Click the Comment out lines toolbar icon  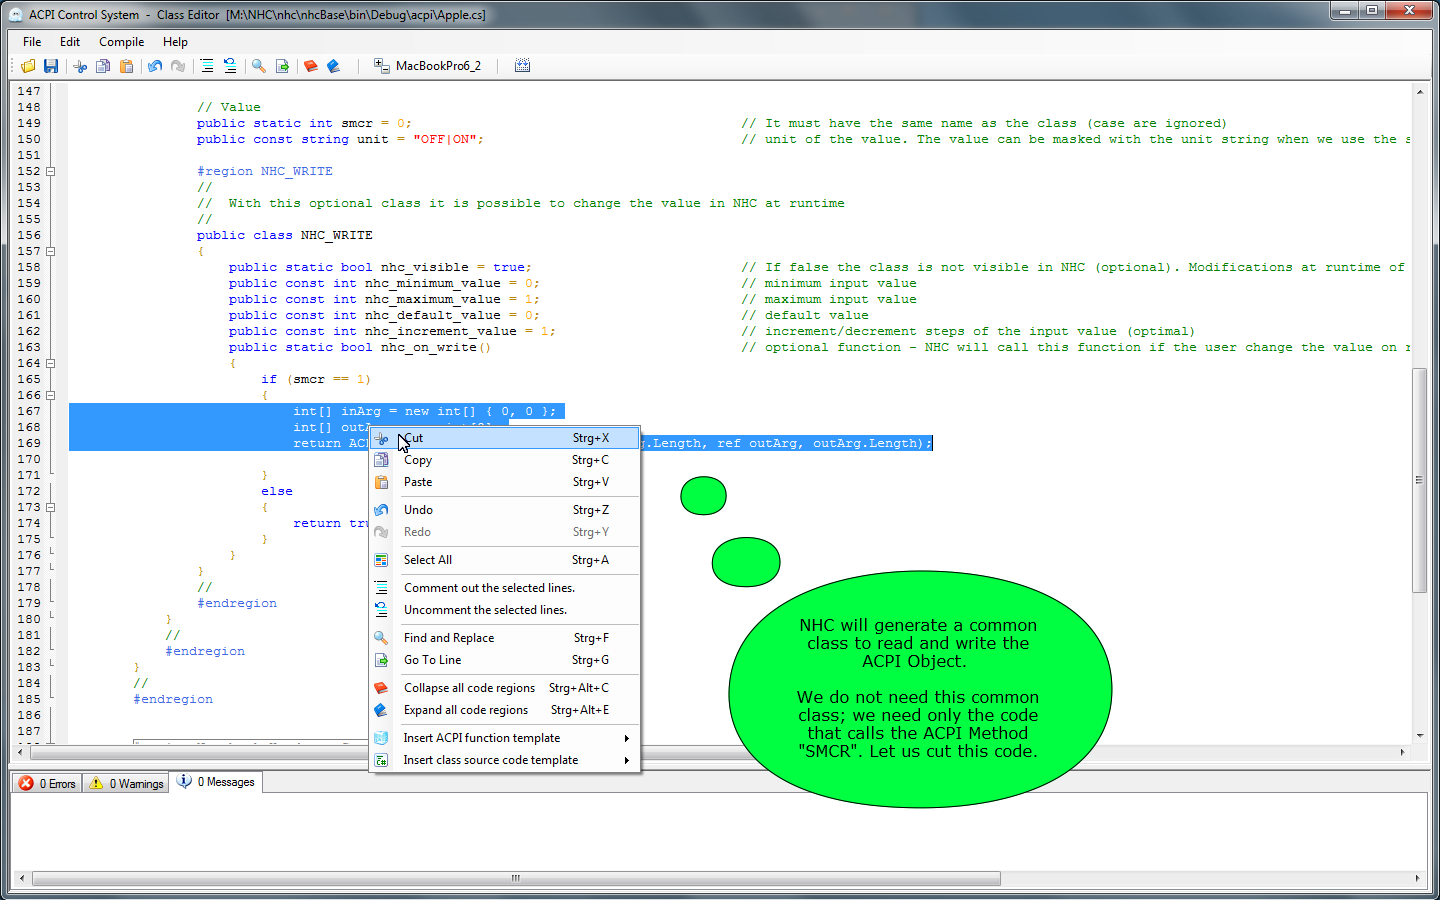pyautogui.click(x=206, y=66)
